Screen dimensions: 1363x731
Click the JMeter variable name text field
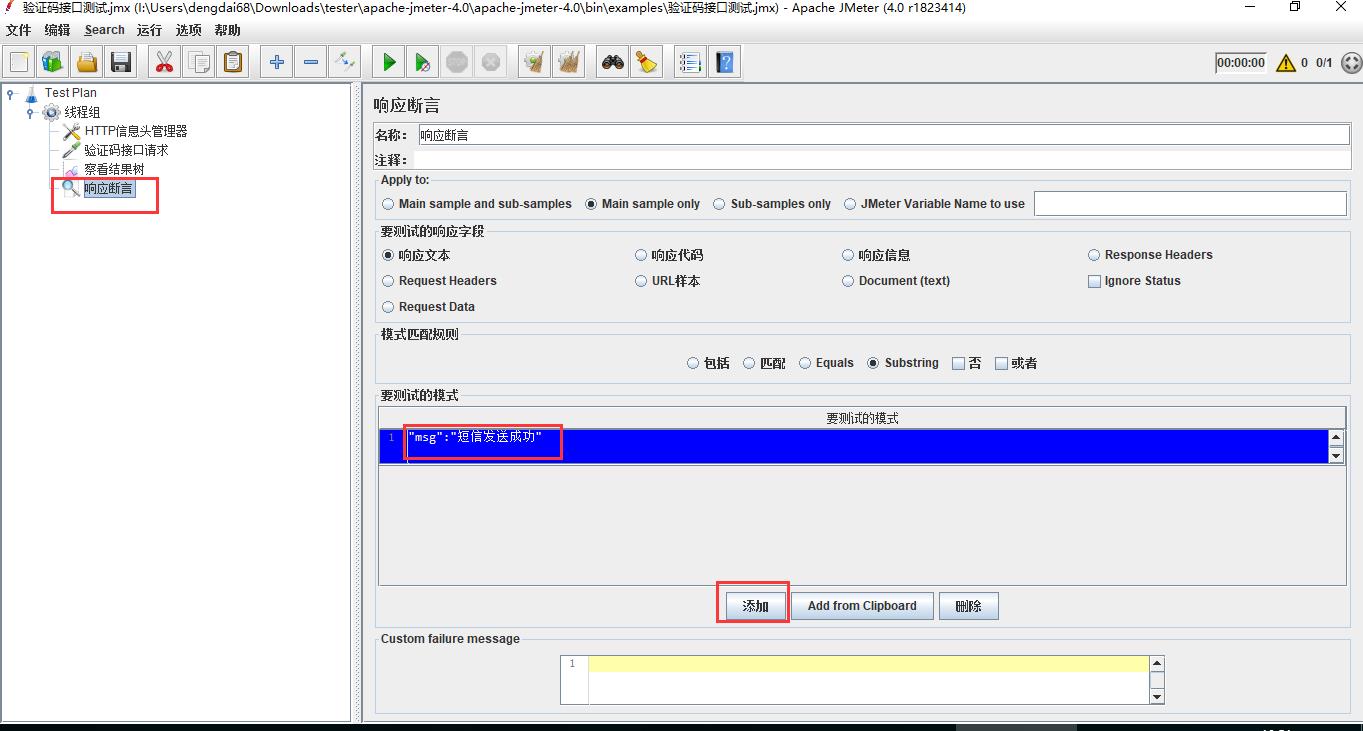(1190, 204)
